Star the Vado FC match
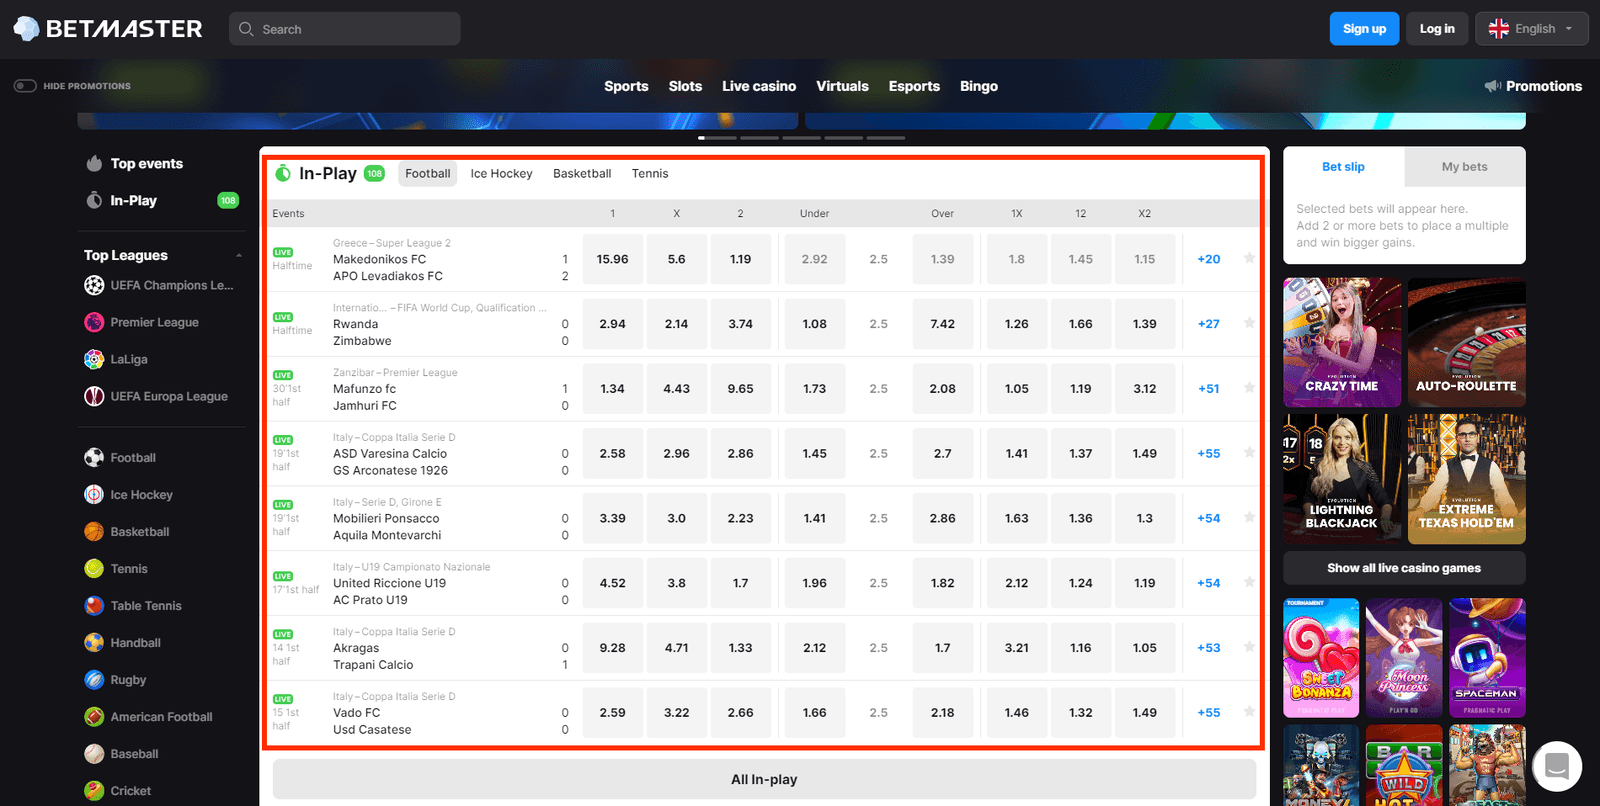Screen dimensions: 1600x806 (x=1249, y=711)
